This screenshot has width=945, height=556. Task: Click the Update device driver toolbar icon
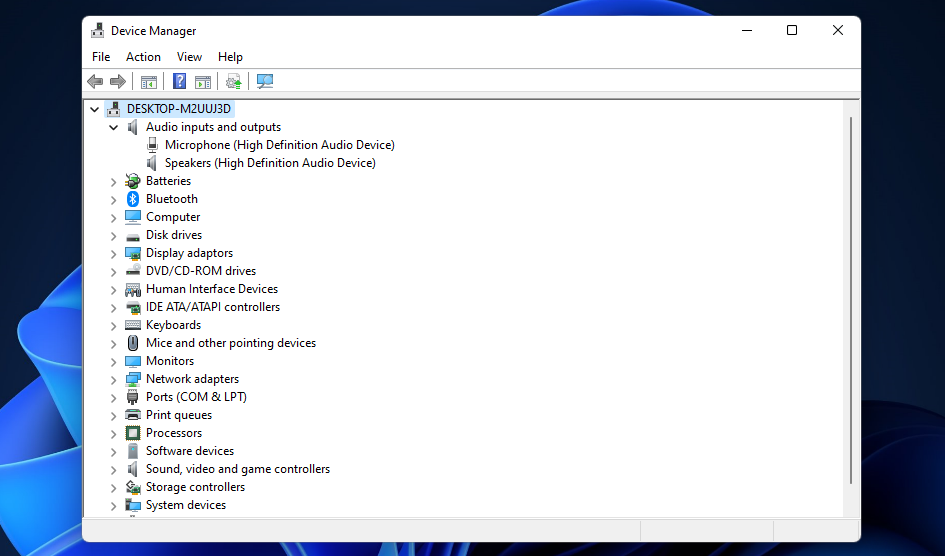234,82
